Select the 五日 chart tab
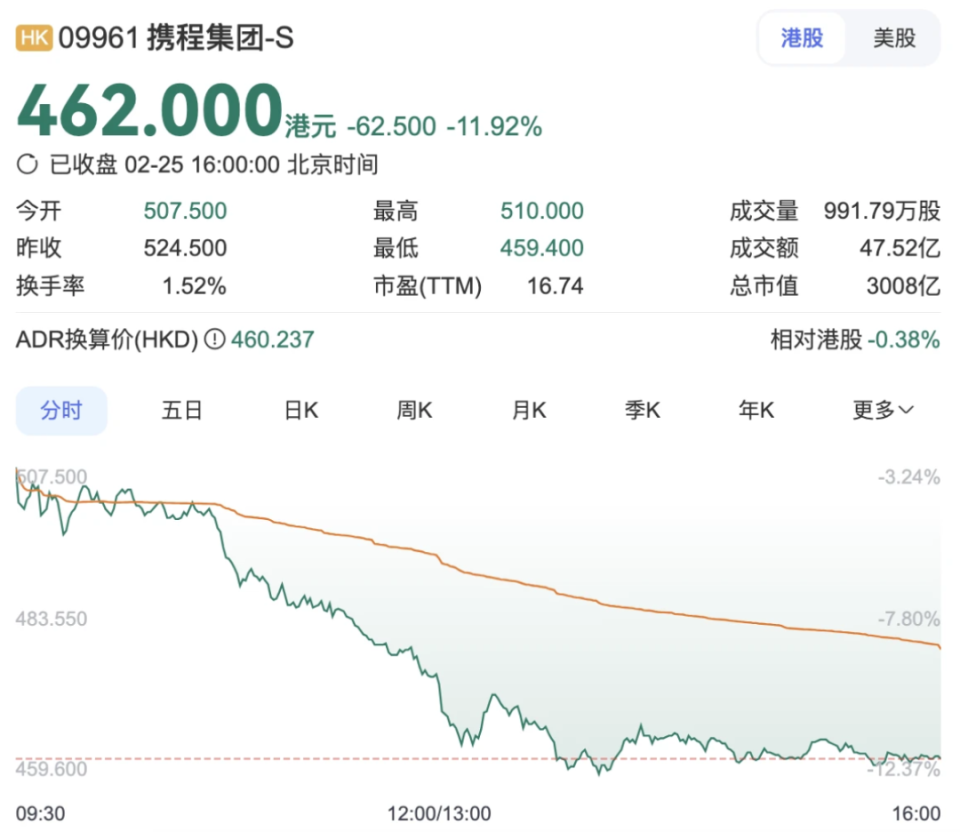 (x=182, y=410)
